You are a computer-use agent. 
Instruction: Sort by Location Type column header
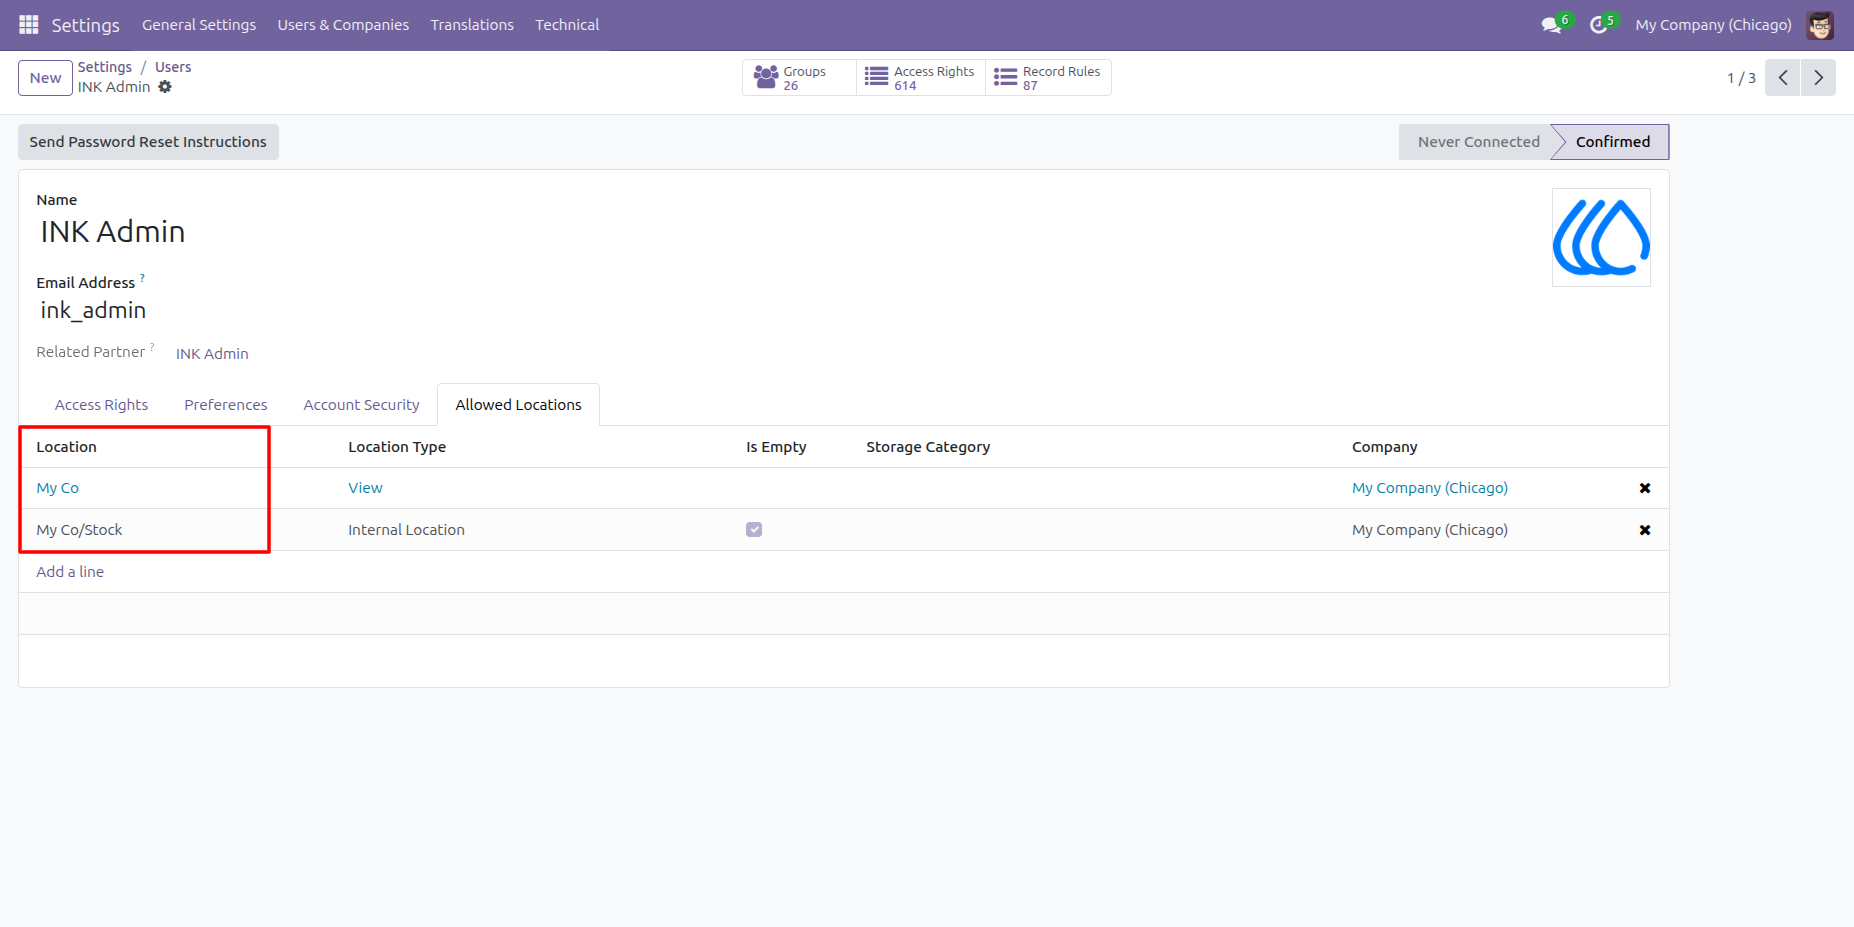tap(397, 447)
